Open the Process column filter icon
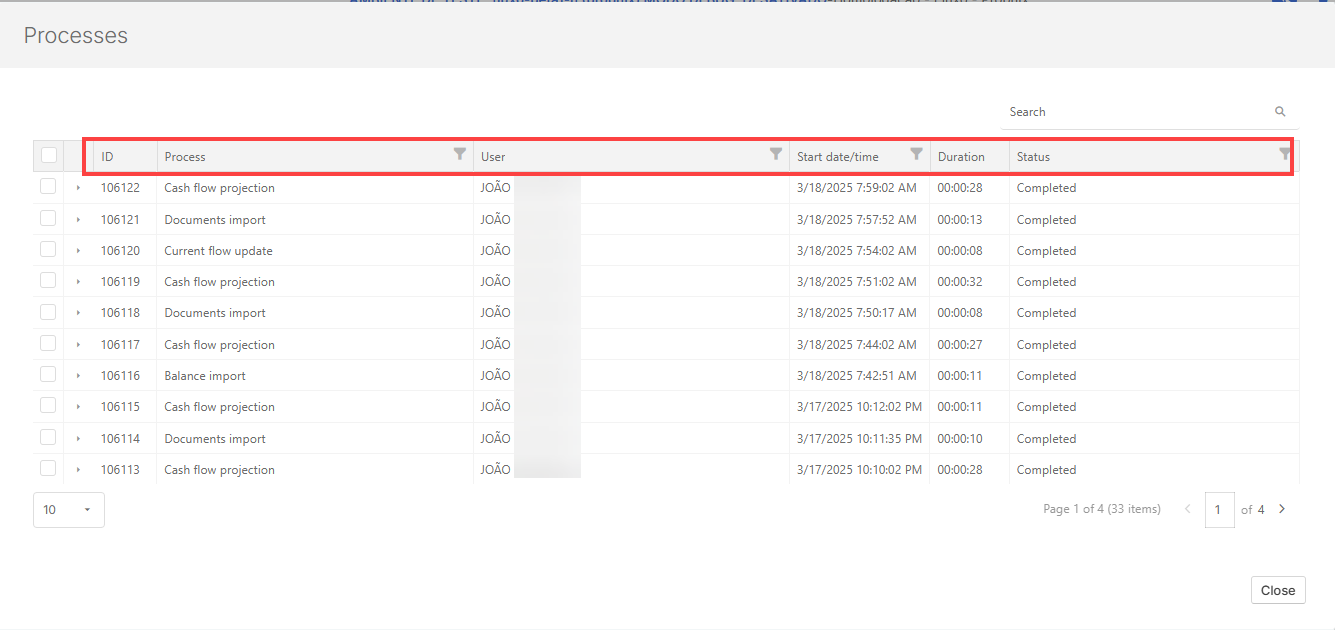Image resolution: width=1335 pixels, height=630 pixels. tap(459, 154)
